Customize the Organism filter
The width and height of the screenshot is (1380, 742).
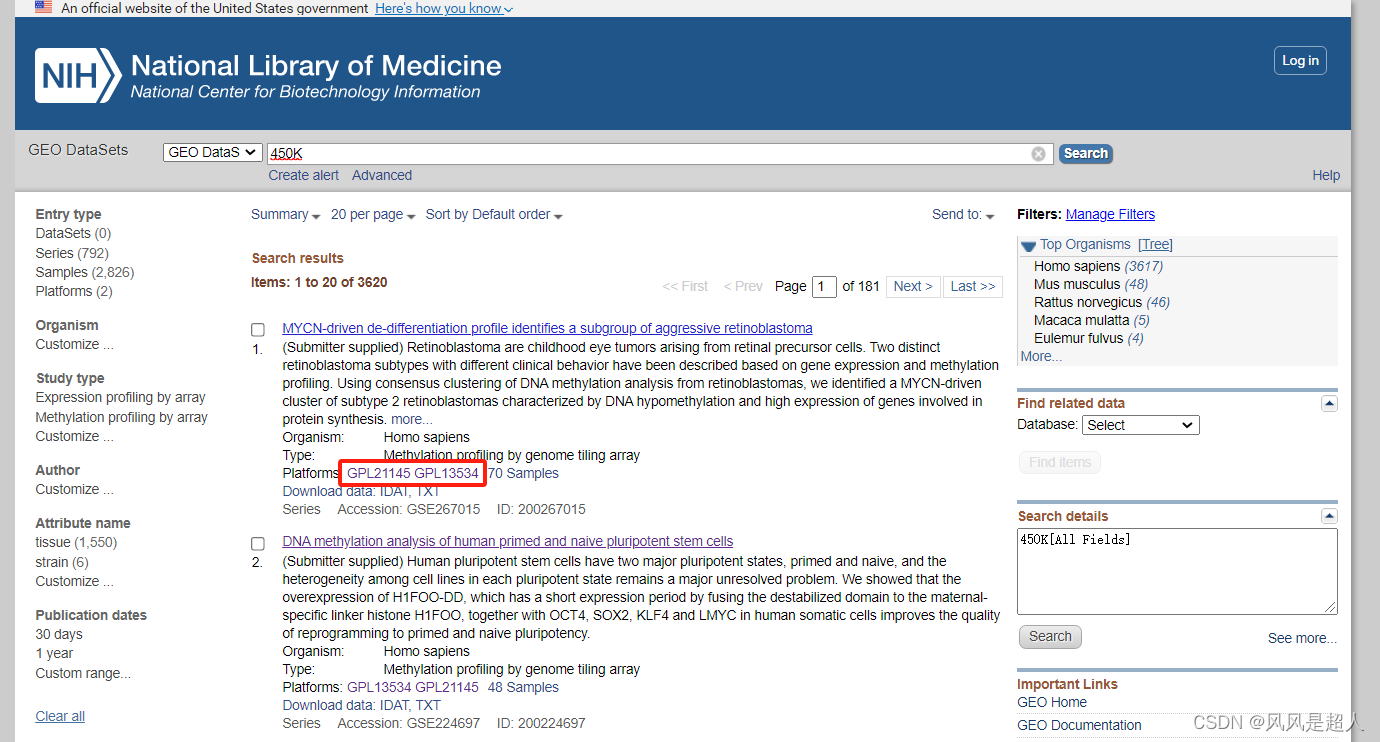click(74, 344)
